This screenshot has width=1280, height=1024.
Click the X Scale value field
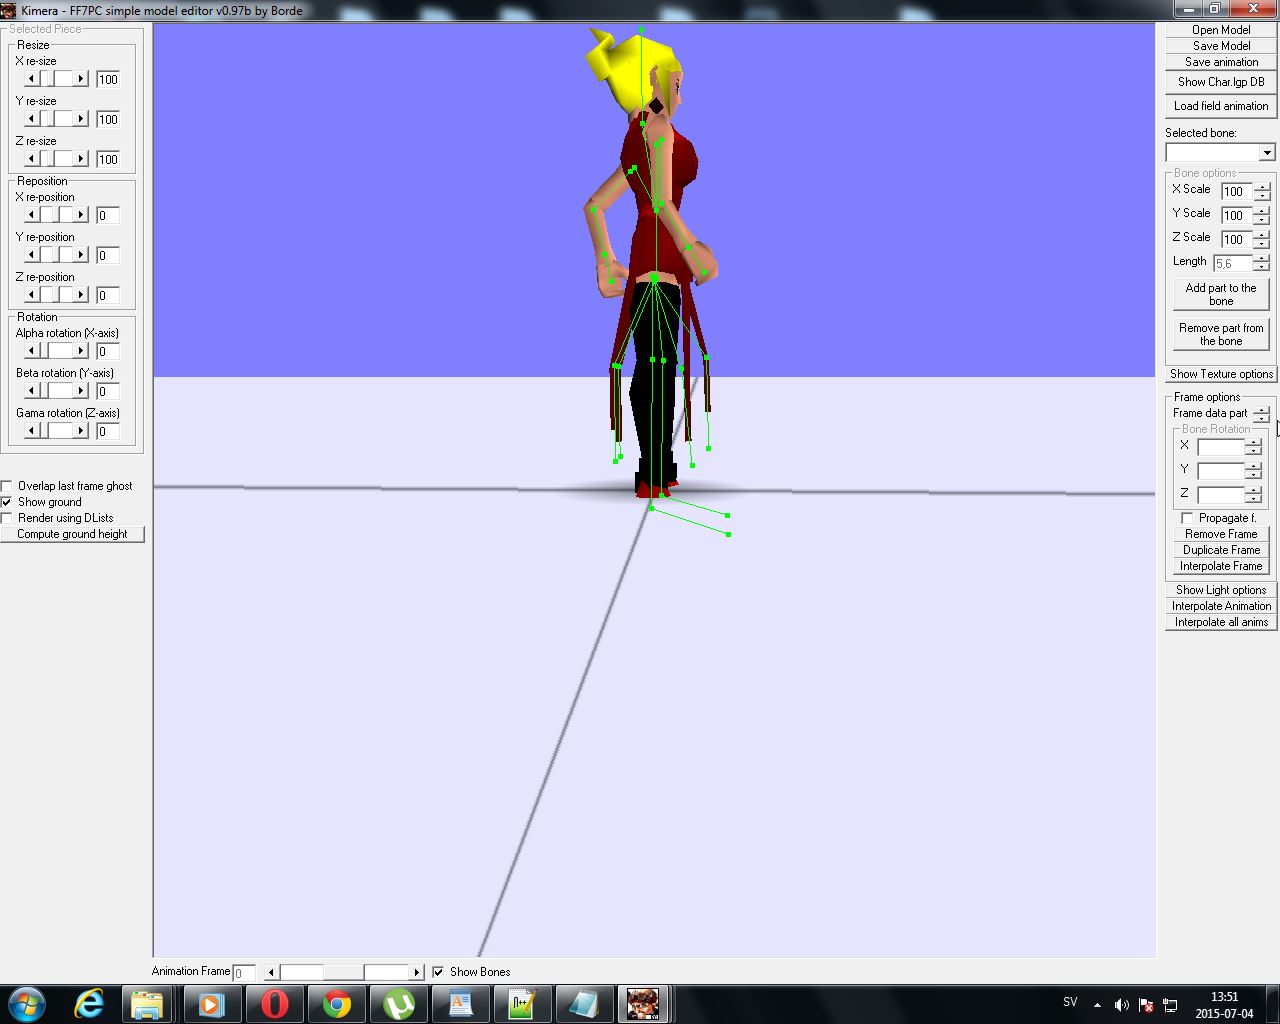tap(1237, 191)
